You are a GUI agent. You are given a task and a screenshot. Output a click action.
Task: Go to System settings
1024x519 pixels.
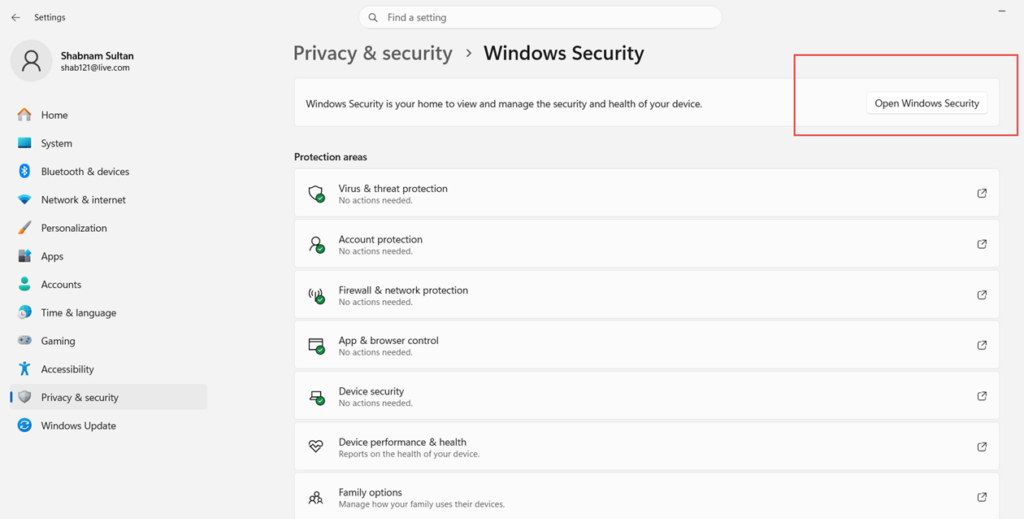pyautogui.click(x=108, y=143)
